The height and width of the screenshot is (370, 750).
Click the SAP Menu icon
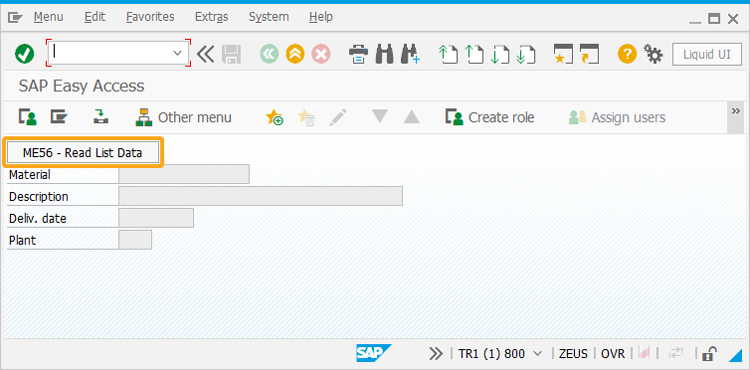pyautogui.click(x=59, y=117)
